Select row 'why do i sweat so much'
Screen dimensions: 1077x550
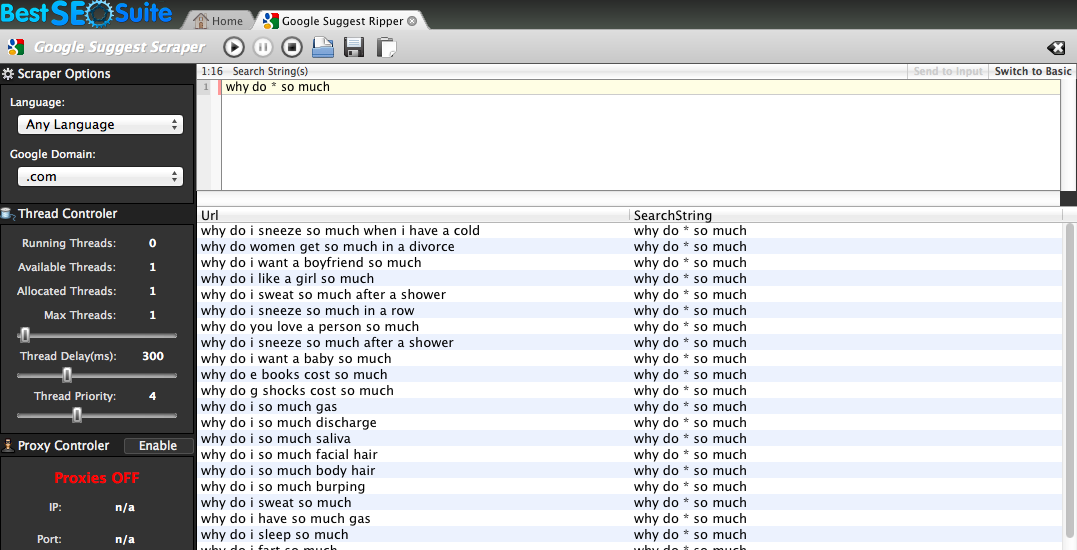click(629, 503)
